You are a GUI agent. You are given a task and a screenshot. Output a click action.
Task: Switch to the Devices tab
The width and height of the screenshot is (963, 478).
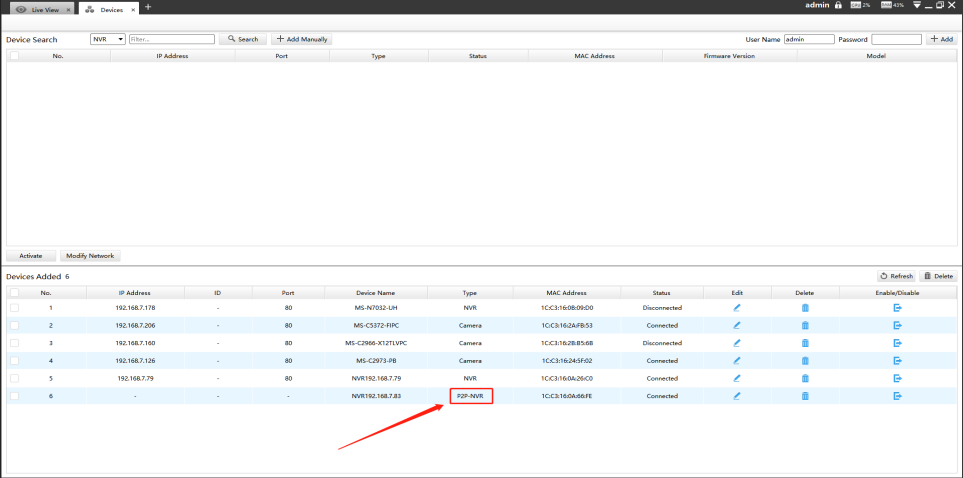[108, 10]
